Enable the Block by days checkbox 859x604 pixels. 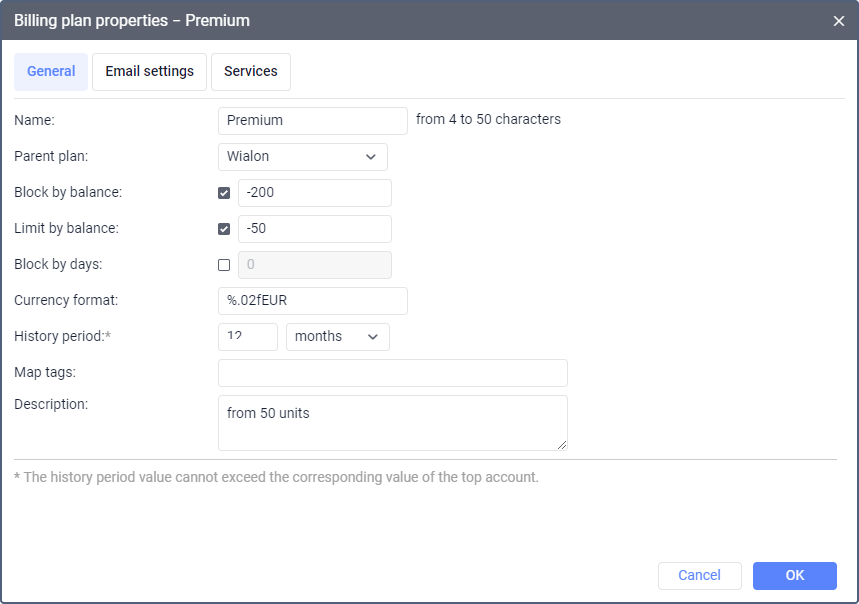(224, 265)
